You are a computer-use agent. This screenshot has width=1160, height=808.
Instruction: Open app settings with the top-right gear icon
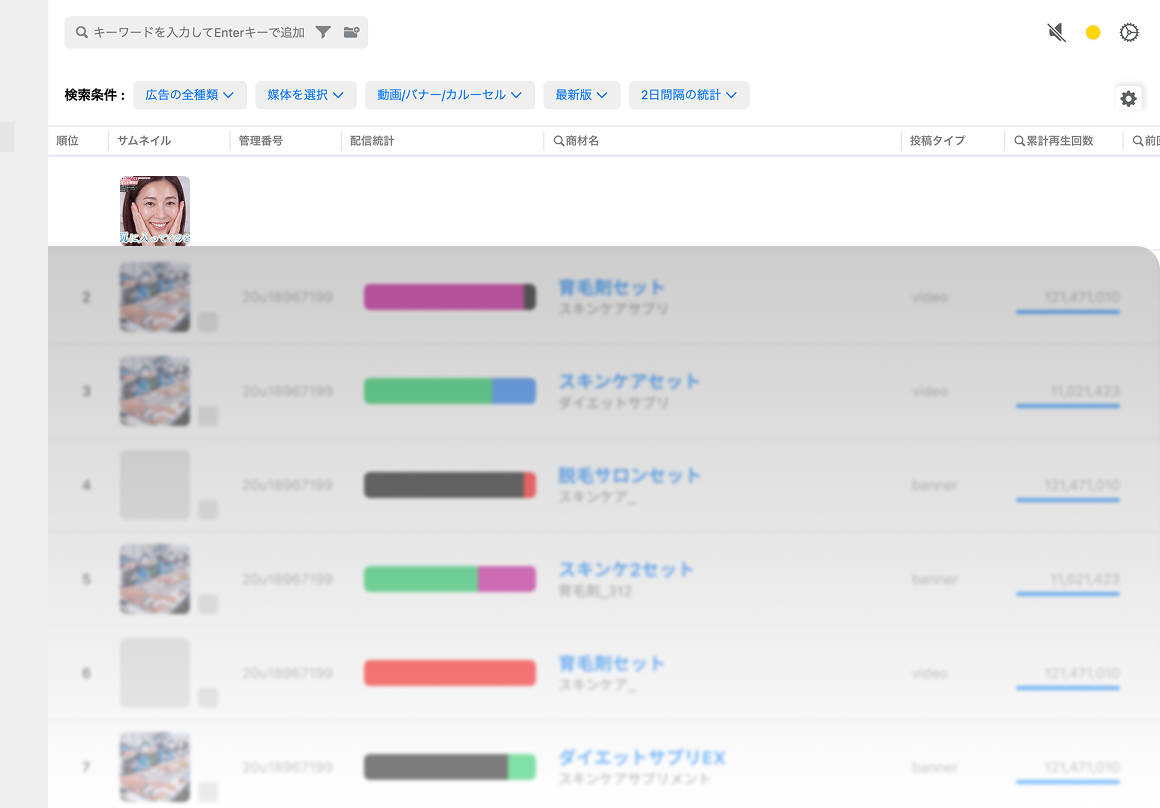(1129, 32)
